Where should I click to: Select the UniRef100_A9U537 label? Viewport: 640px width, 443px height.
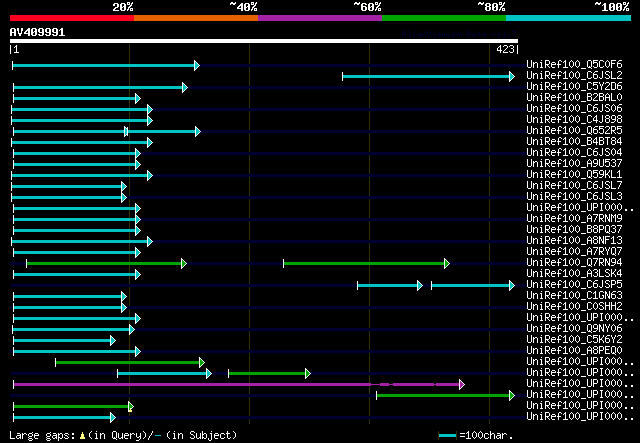574,164
